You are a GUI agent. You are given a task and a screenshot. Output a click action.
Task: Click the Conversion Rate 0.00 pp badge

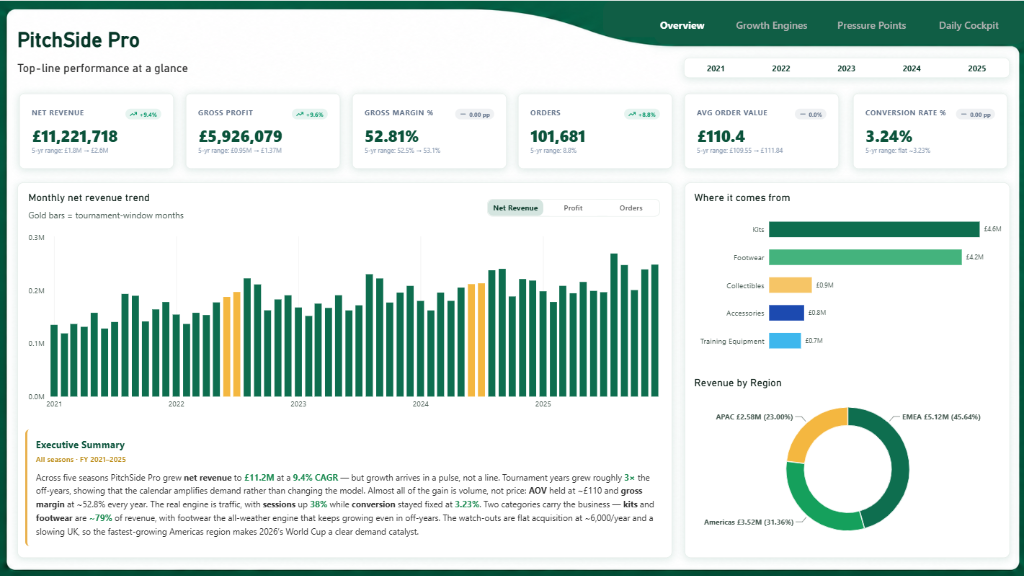[976, 114]
